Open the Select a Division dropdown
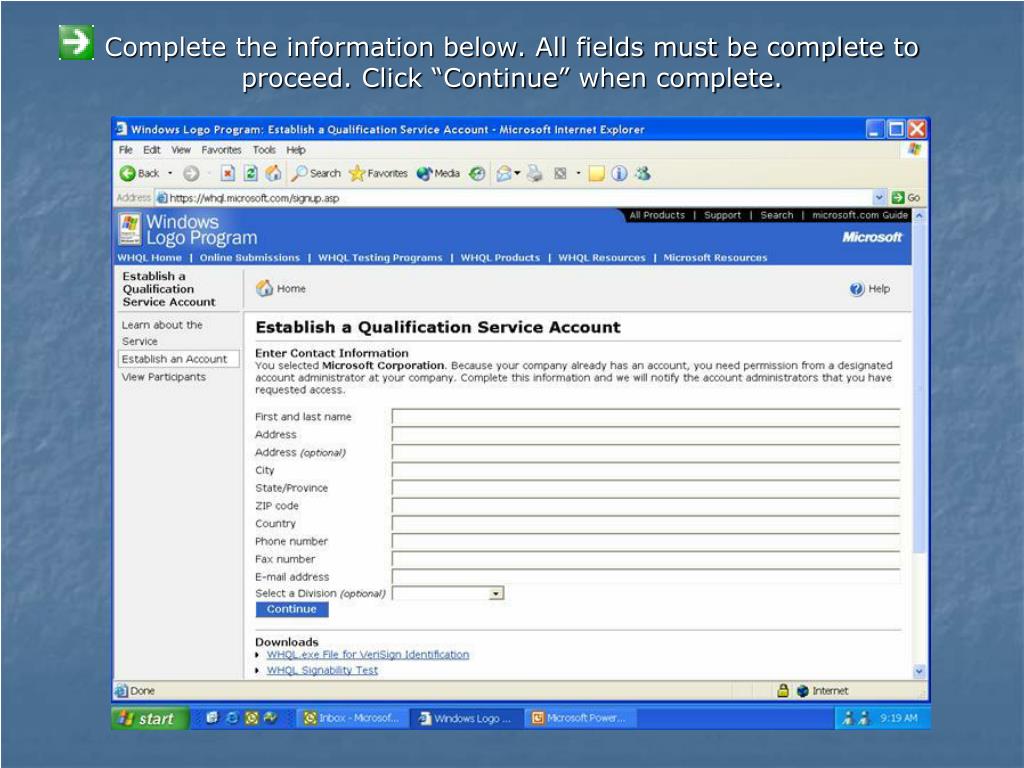 (496, 593)
